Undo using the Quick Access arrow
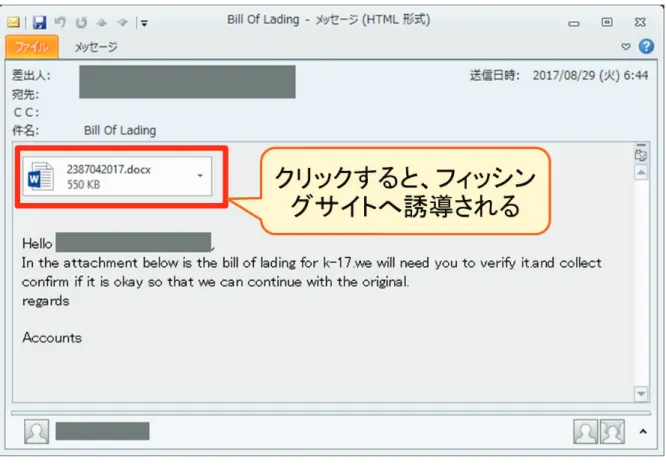Viewport: 666px width, 472px height. coord(60,22)
